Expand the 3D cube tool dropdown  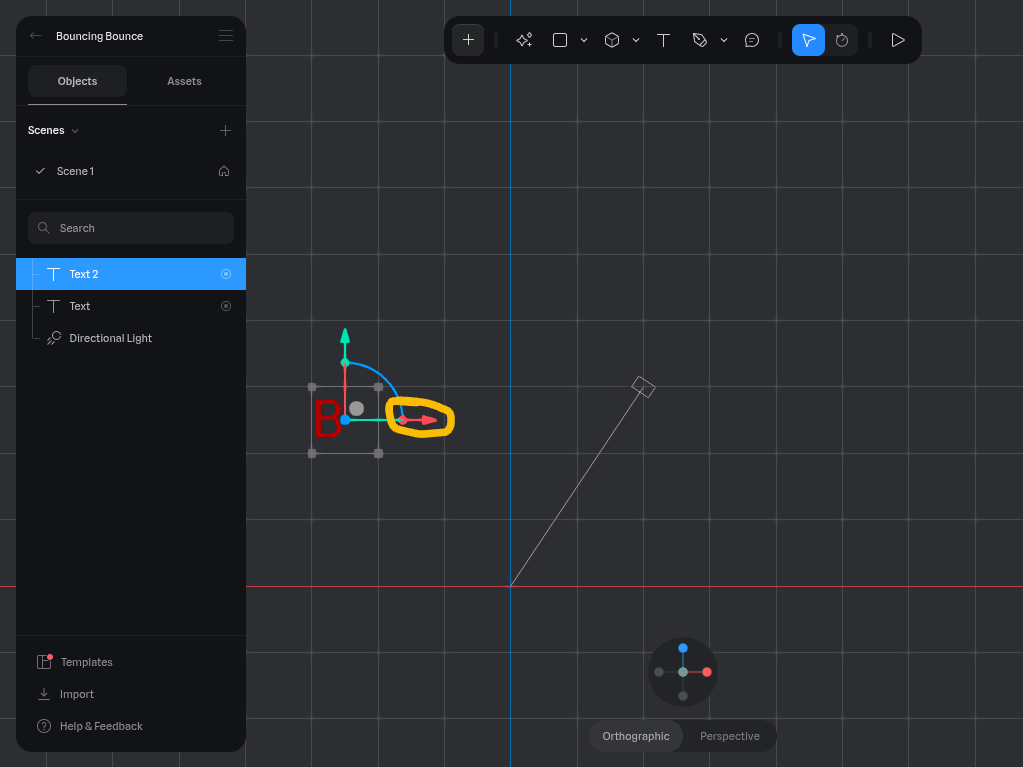tap(635, 40)
